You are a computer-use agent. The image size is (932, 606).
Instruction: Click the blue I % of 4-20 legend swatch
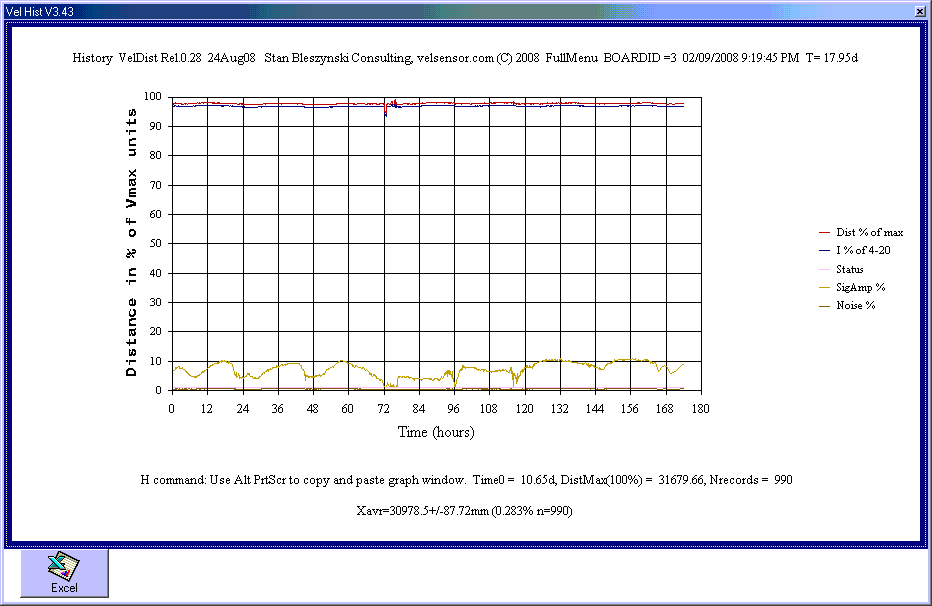click(824, 250)
